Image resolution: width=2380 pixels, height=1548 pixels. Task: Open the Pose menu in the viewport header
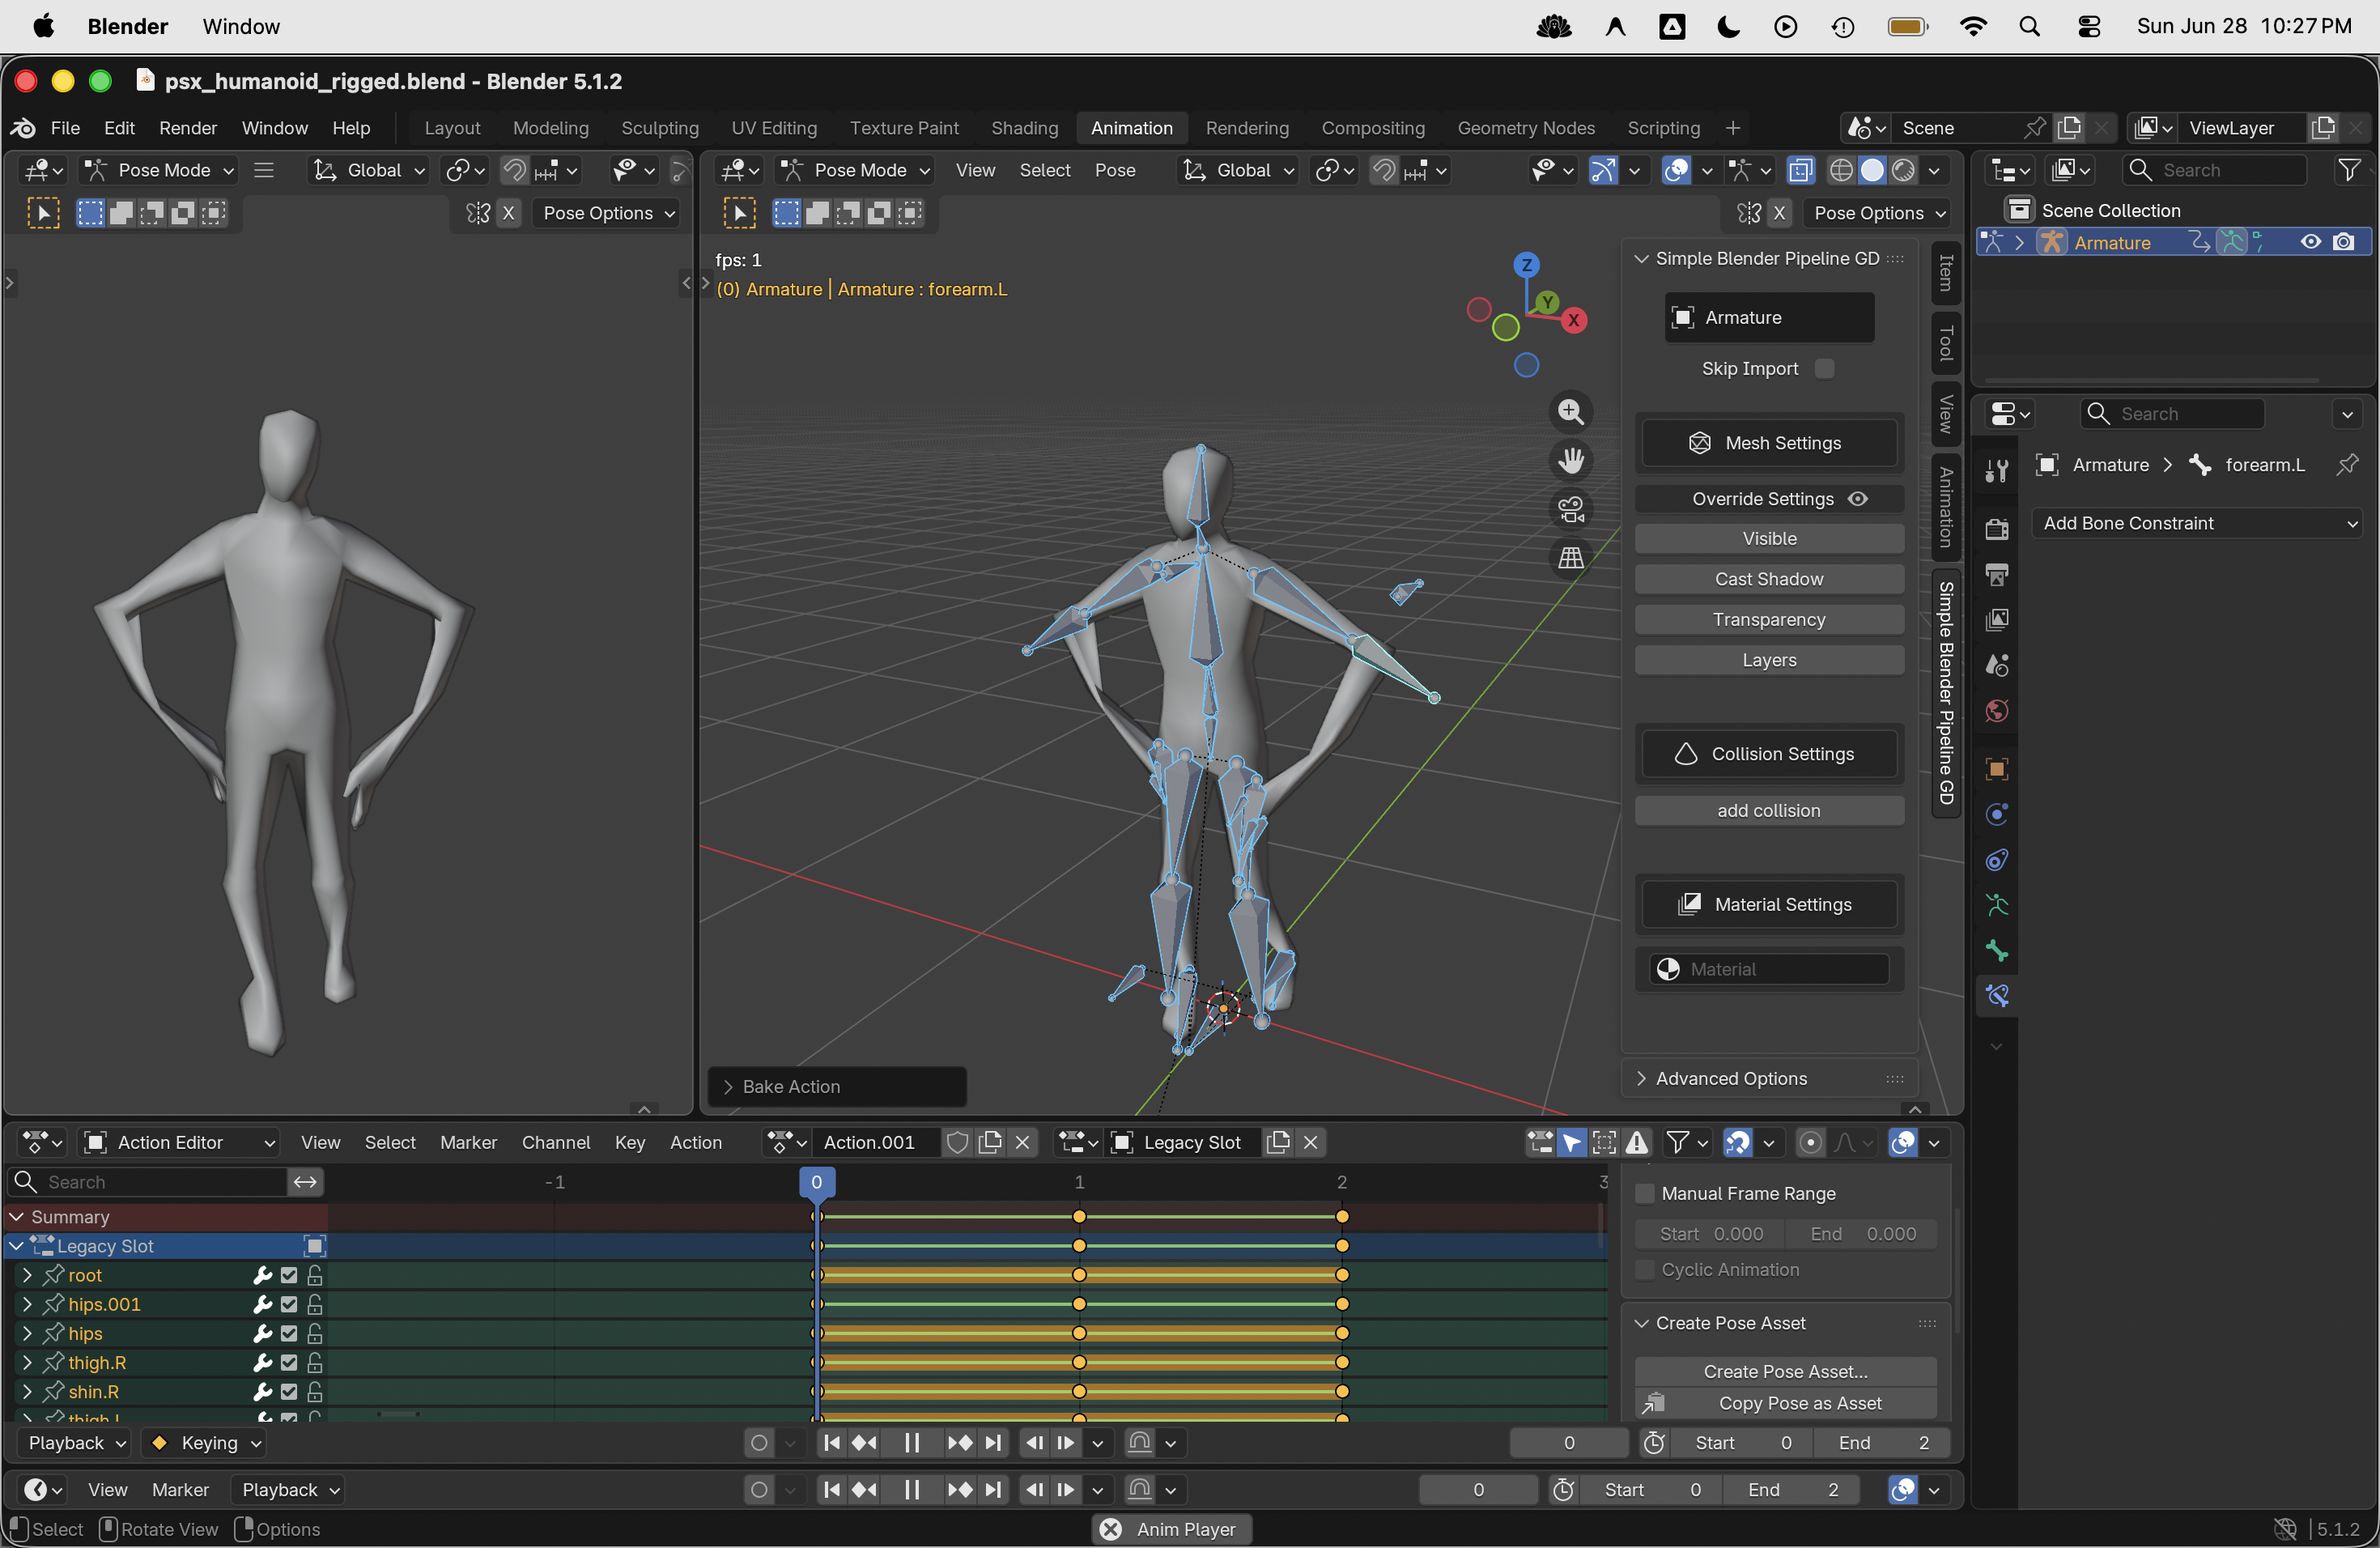(1115, 171)
